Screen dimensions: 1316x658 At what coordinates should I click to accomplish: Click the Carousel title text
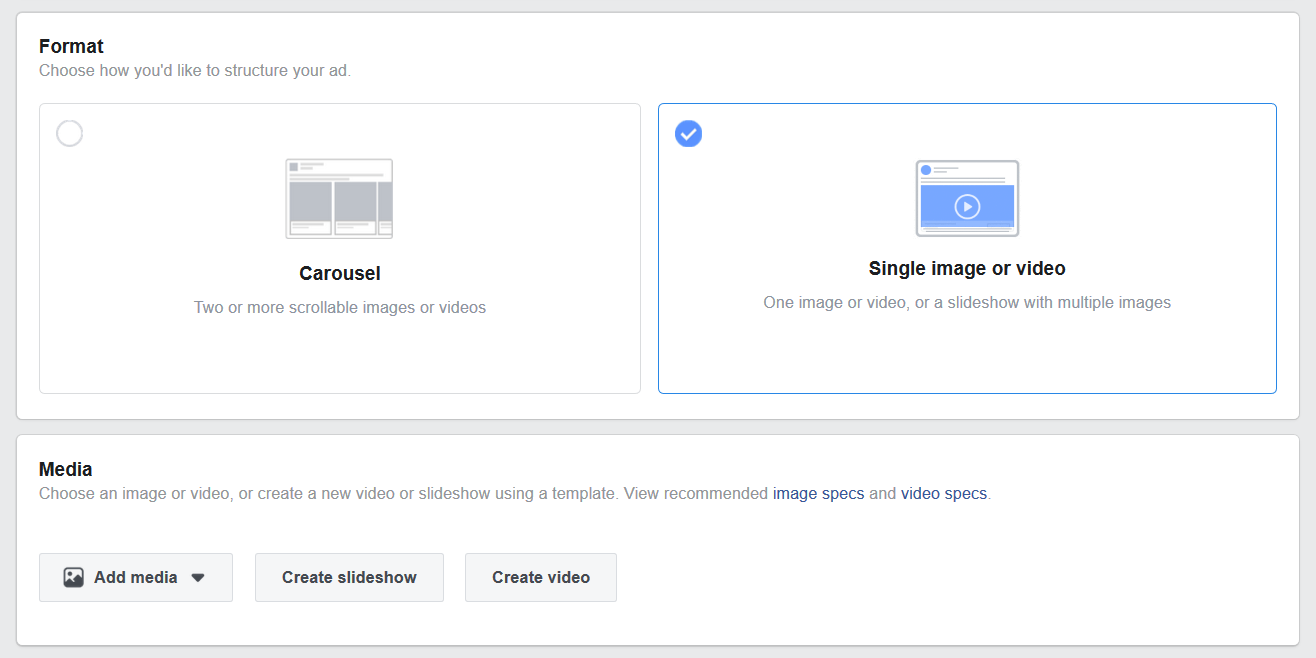pyautogui.click(x=340, y=273)
